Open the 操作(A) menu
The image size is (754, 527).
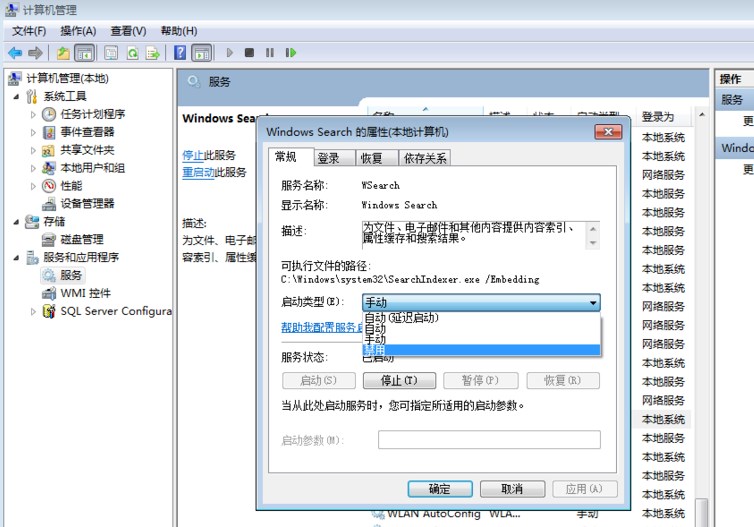coord(78,31)
